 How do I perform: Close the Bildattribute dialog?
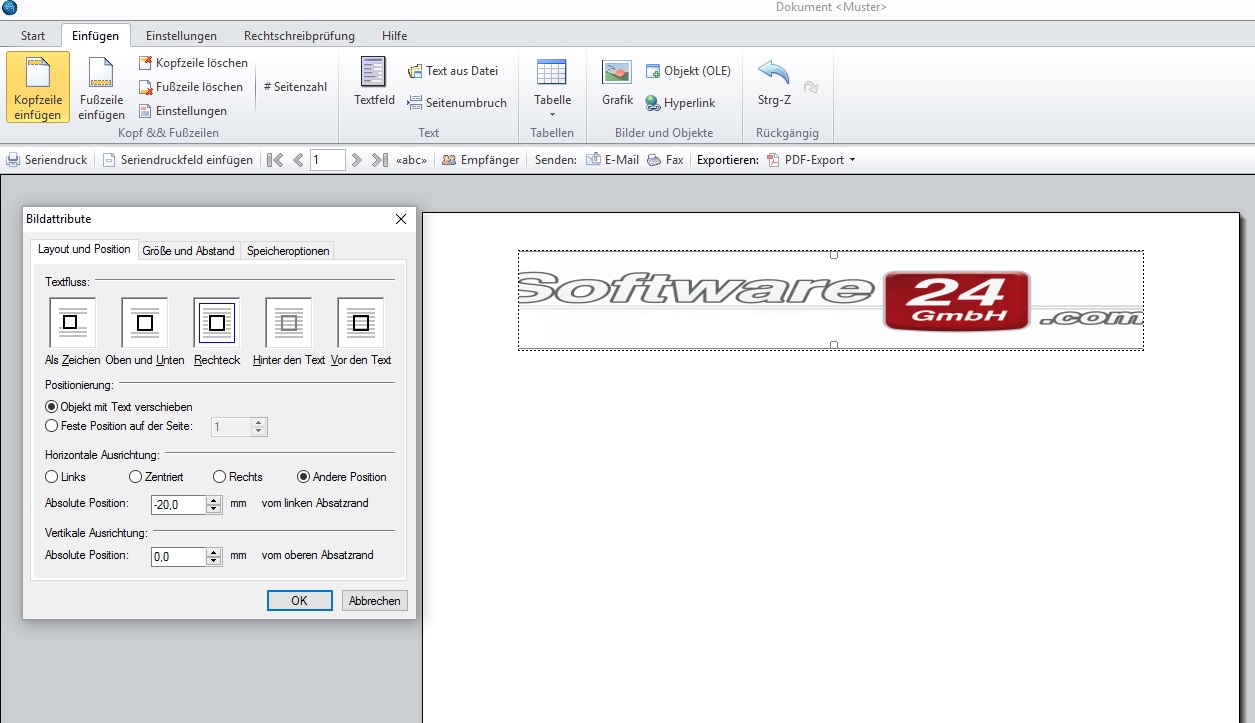(401, 219)
